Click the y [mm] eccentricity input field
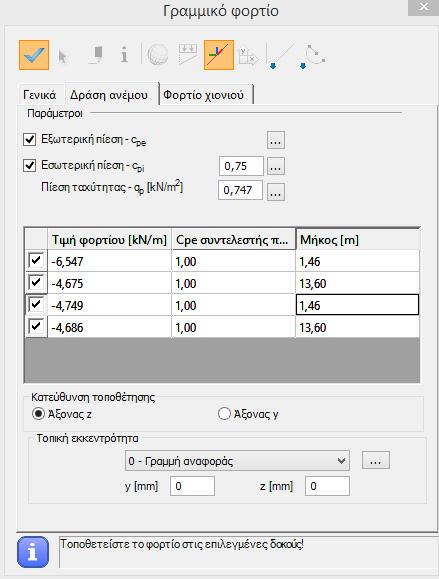 192,486
